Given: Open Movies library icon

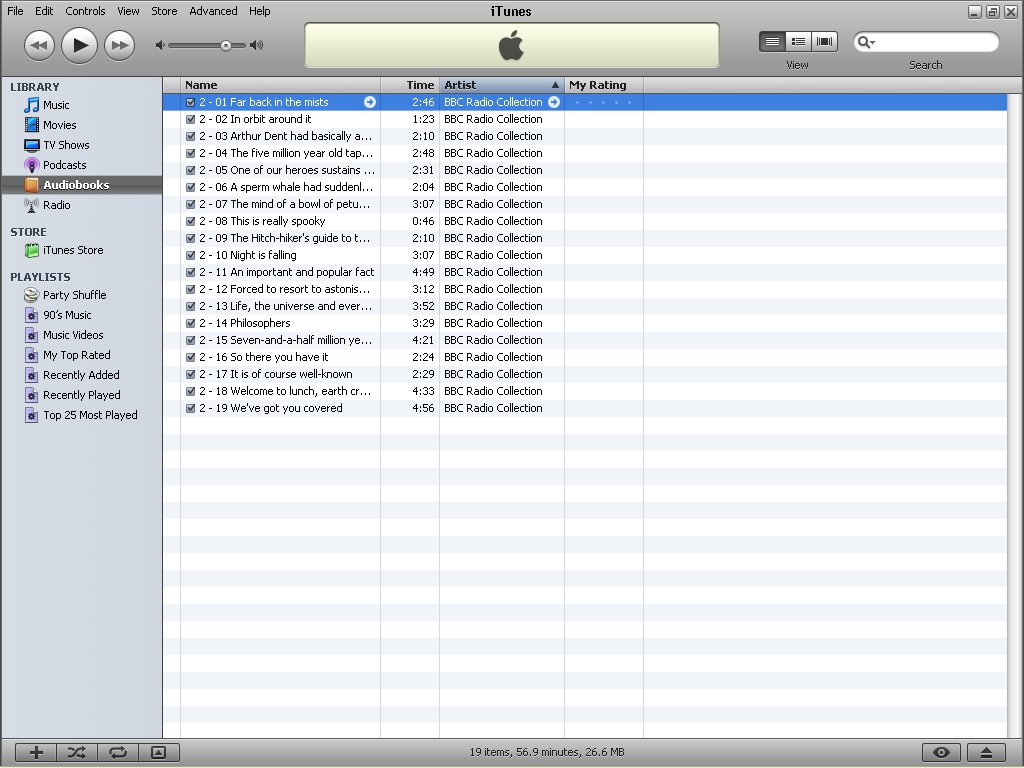Looking at the screenshot, I should click(x=31, y=124).
